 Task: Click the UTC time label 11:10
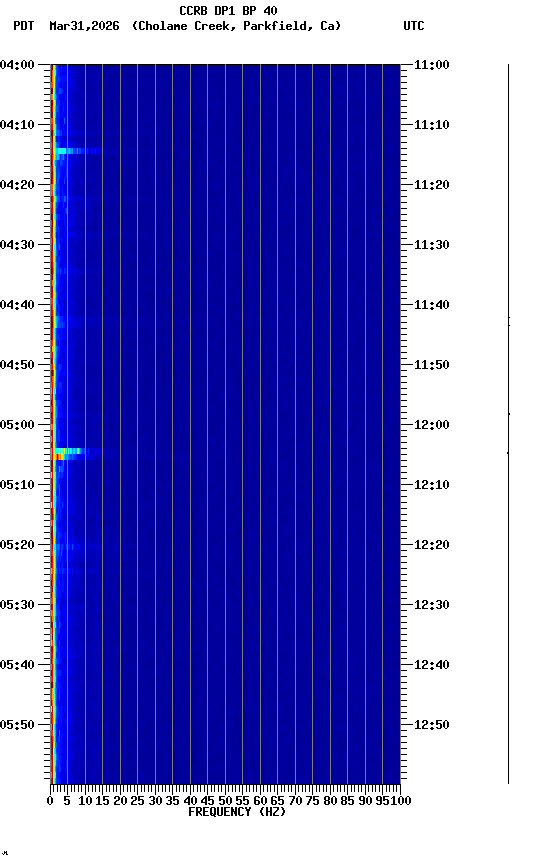(431, 126)
